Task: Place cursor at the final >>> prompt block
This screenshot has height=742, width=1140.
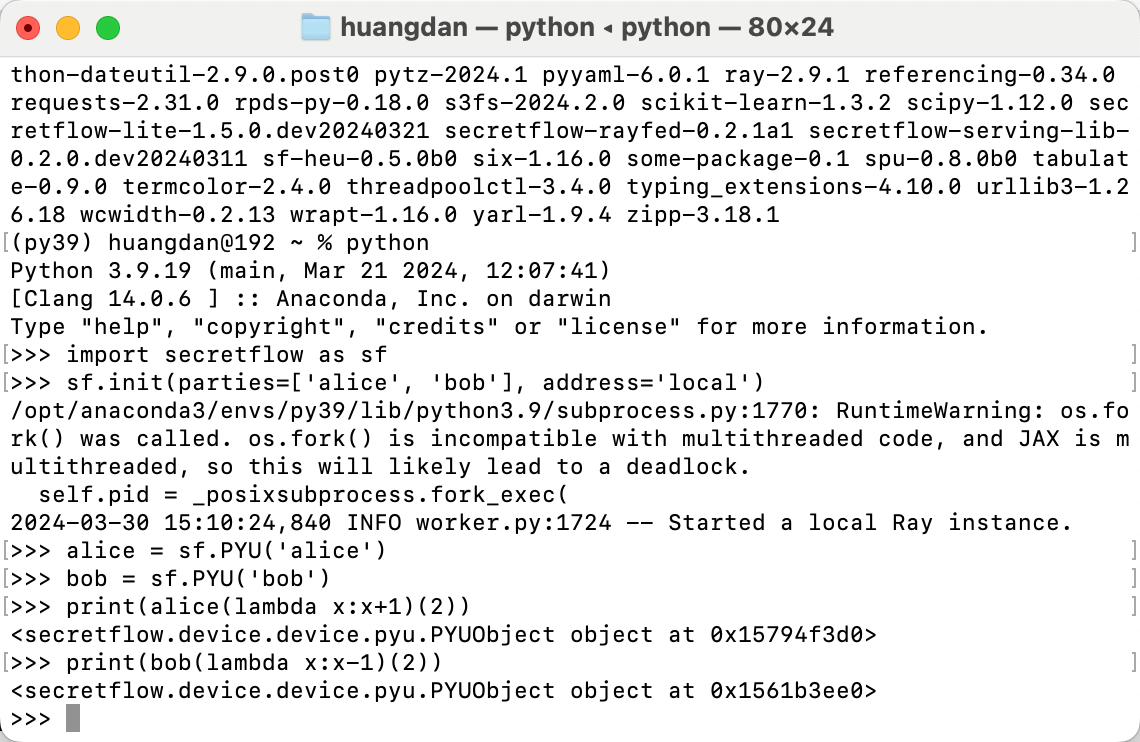Action: point(73,719)
